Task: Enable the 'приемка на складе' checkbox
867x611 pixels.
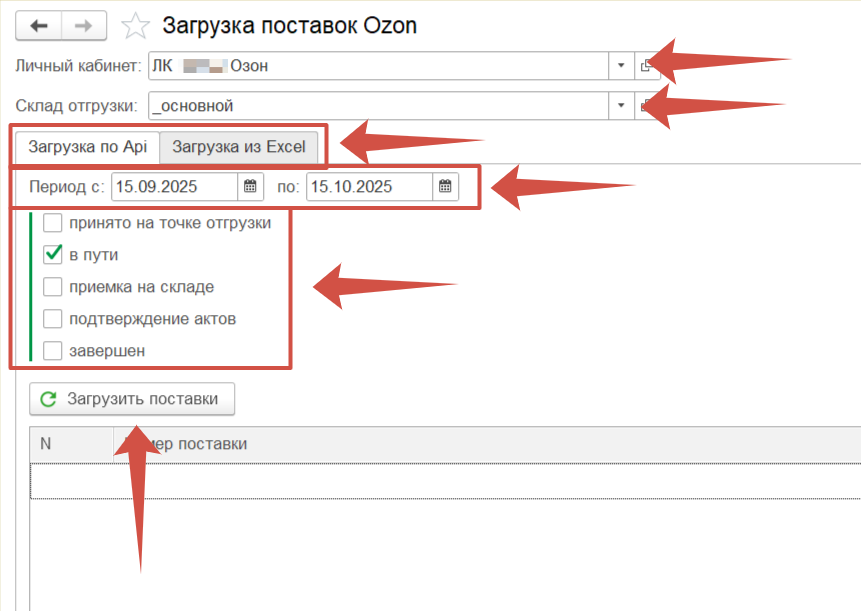Action: pos(53,286)
